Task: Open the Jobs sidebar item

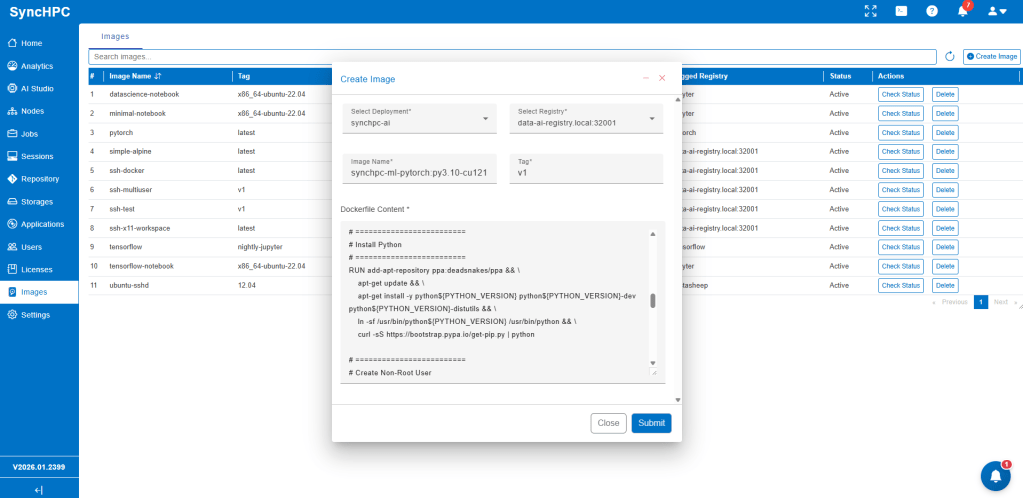Action: pyautogui.click(x=31, y=133)
